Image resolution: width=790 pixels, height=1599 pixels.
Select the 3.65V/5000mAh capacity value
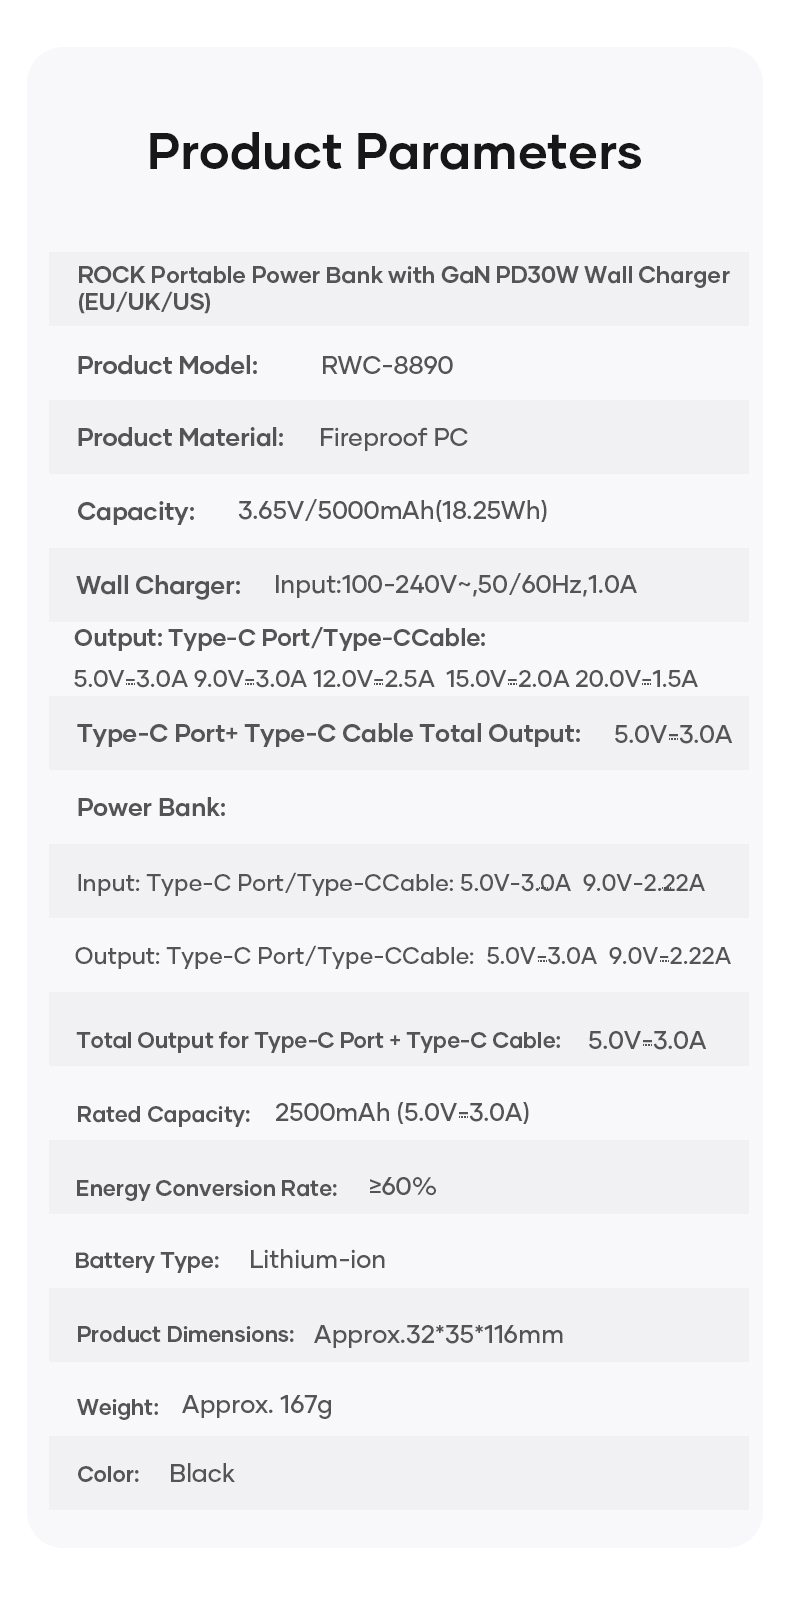click(392, 511)
